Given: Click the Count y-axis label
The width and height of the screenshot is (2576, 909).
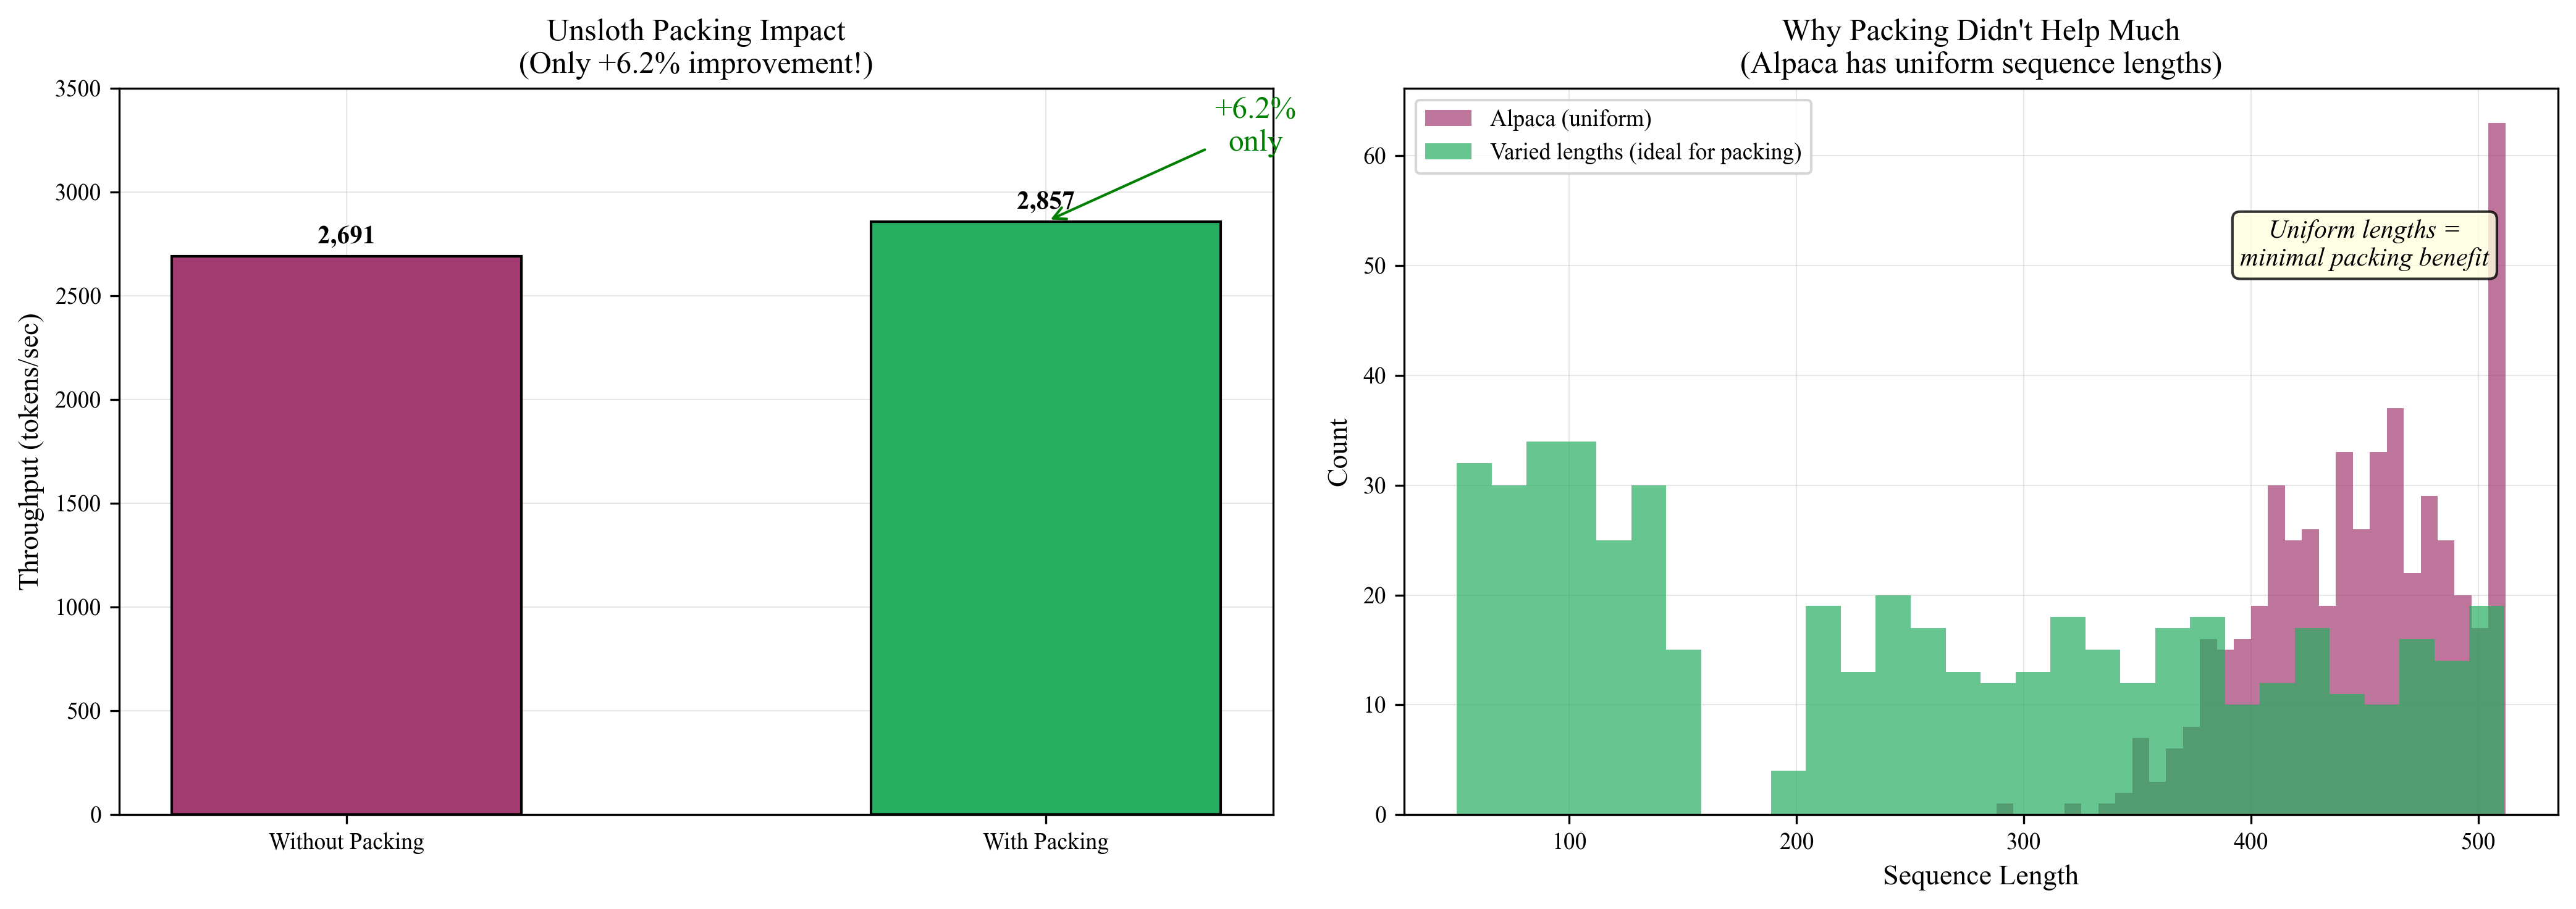Looking at the screenshot, I should pyautogui.click(x=1338, y=452).
